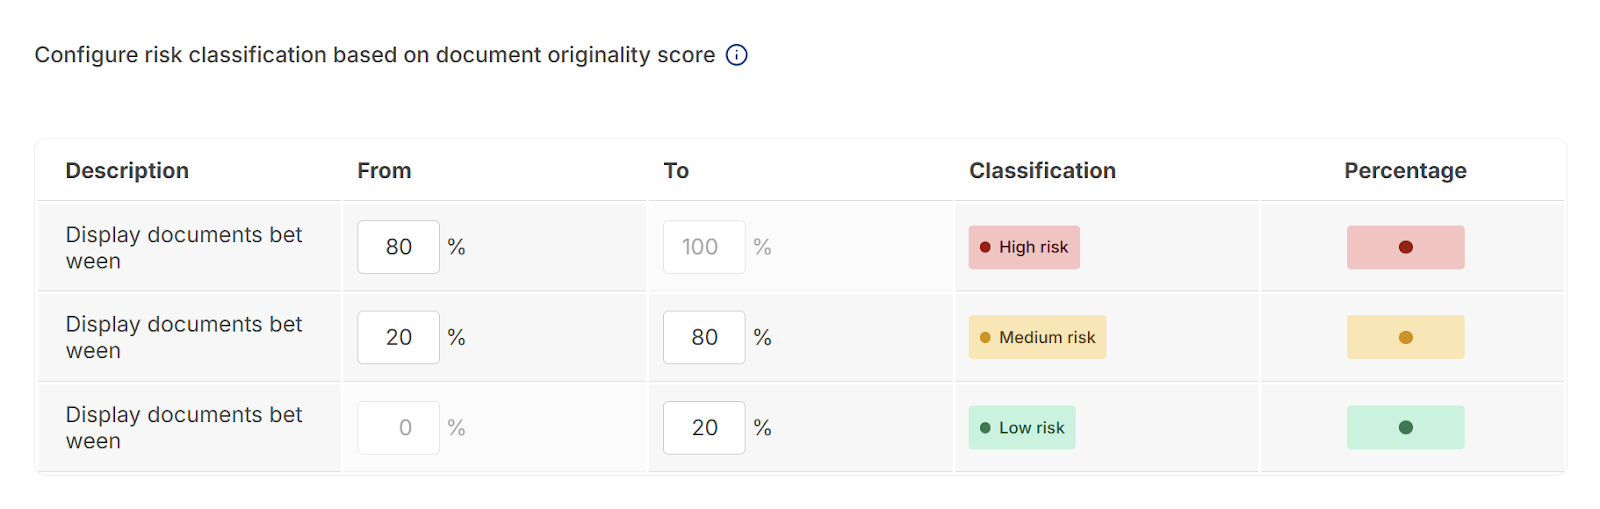Image resolution: width=1600 pixels, height=509 pixels.
Task: Select the Medium risk yellow dot indicator
Action: point(985,337)
